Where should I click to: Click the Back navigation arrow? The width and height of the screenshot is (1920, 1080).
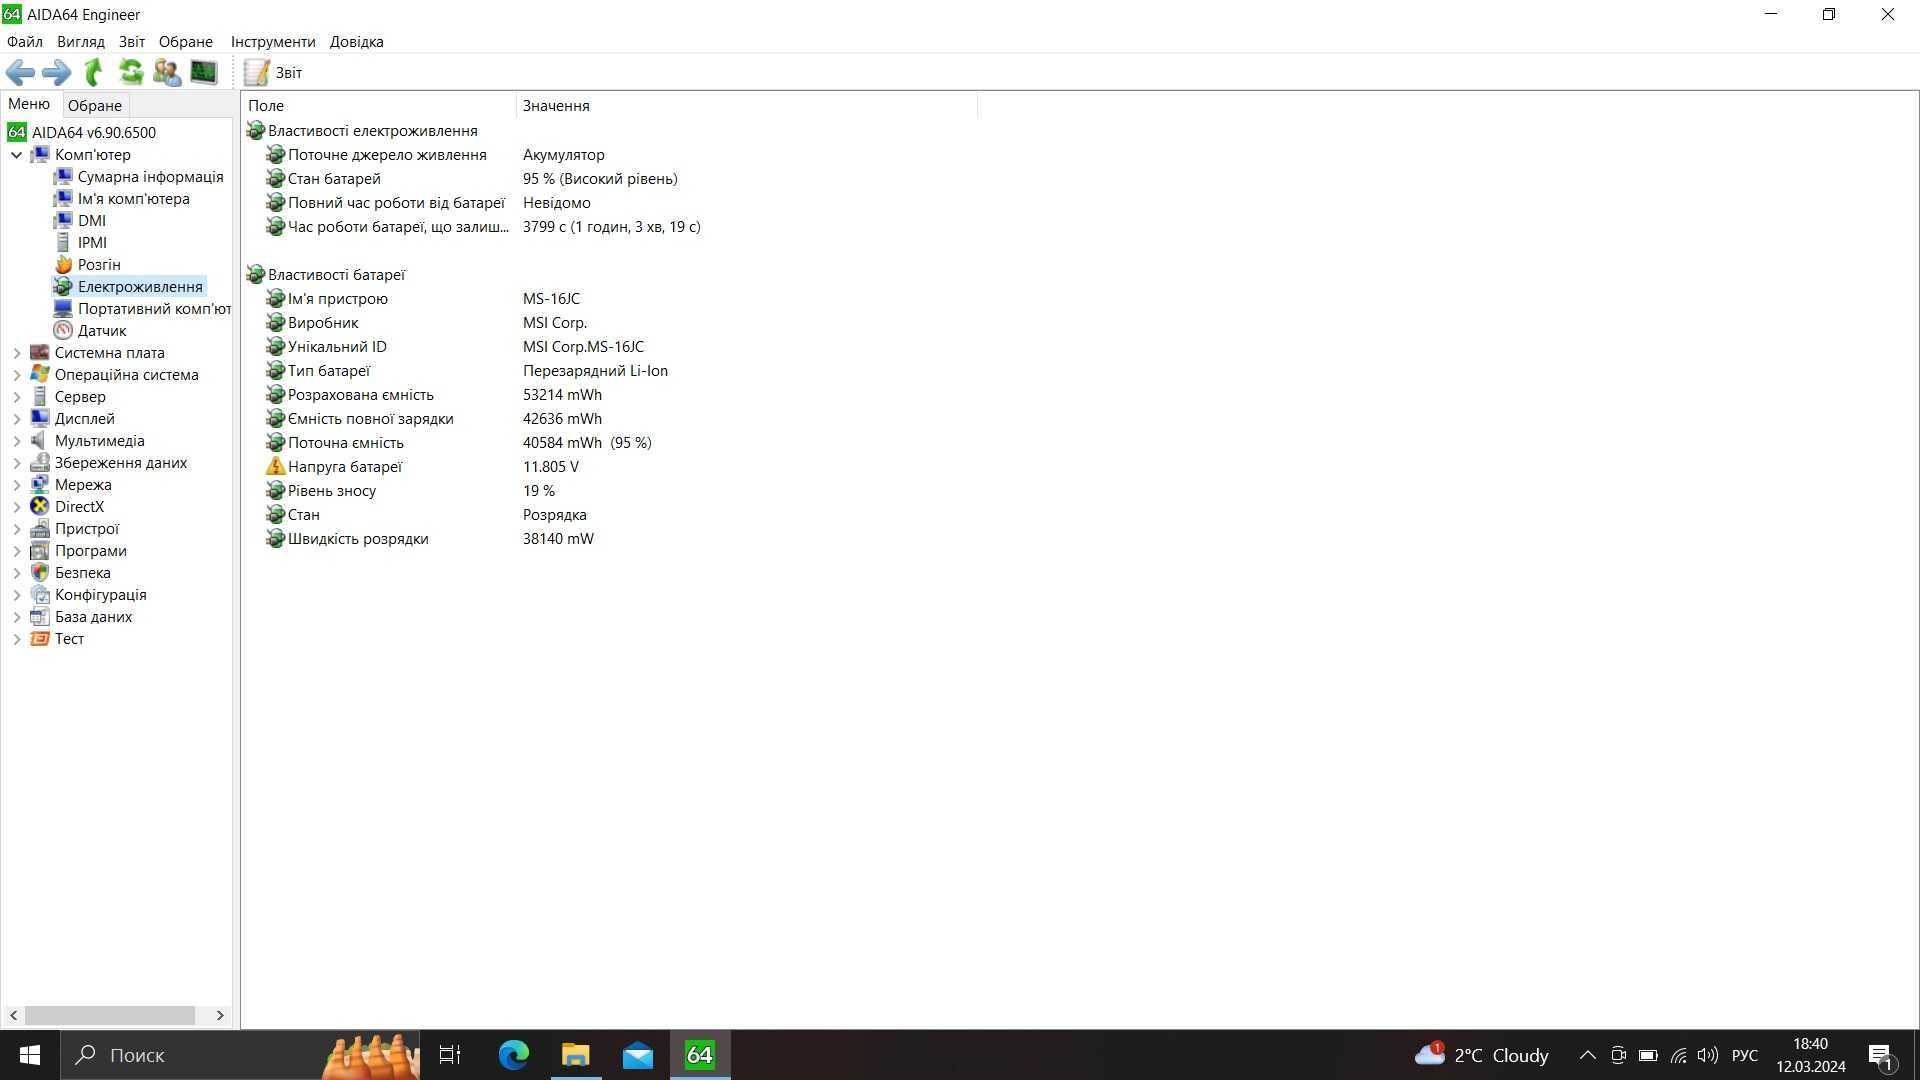pos(20,72)
